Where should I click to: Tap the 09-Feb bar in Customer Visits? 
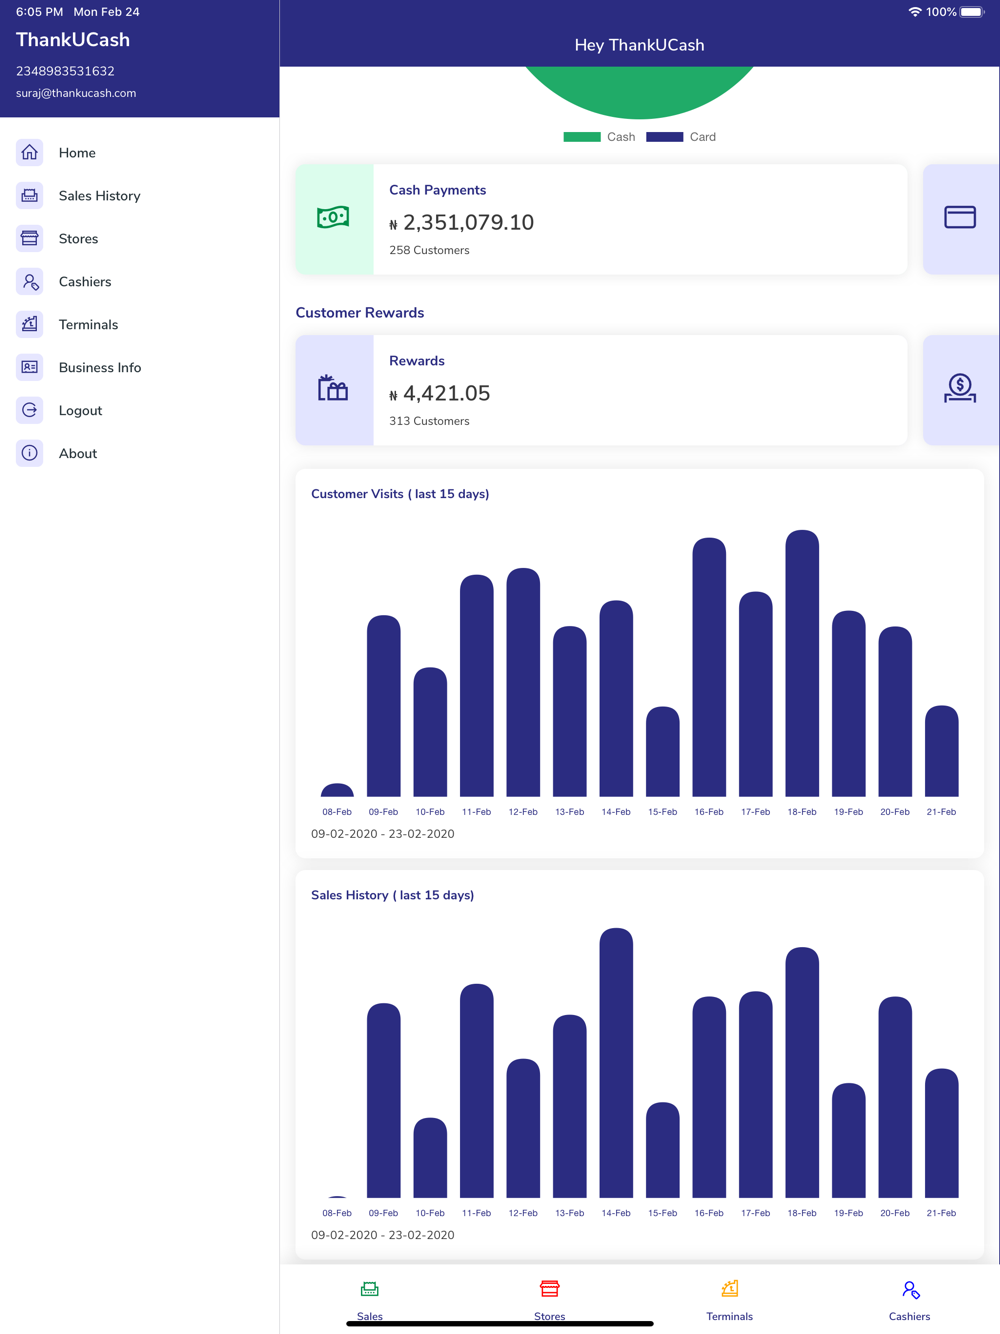pos(384,706)
